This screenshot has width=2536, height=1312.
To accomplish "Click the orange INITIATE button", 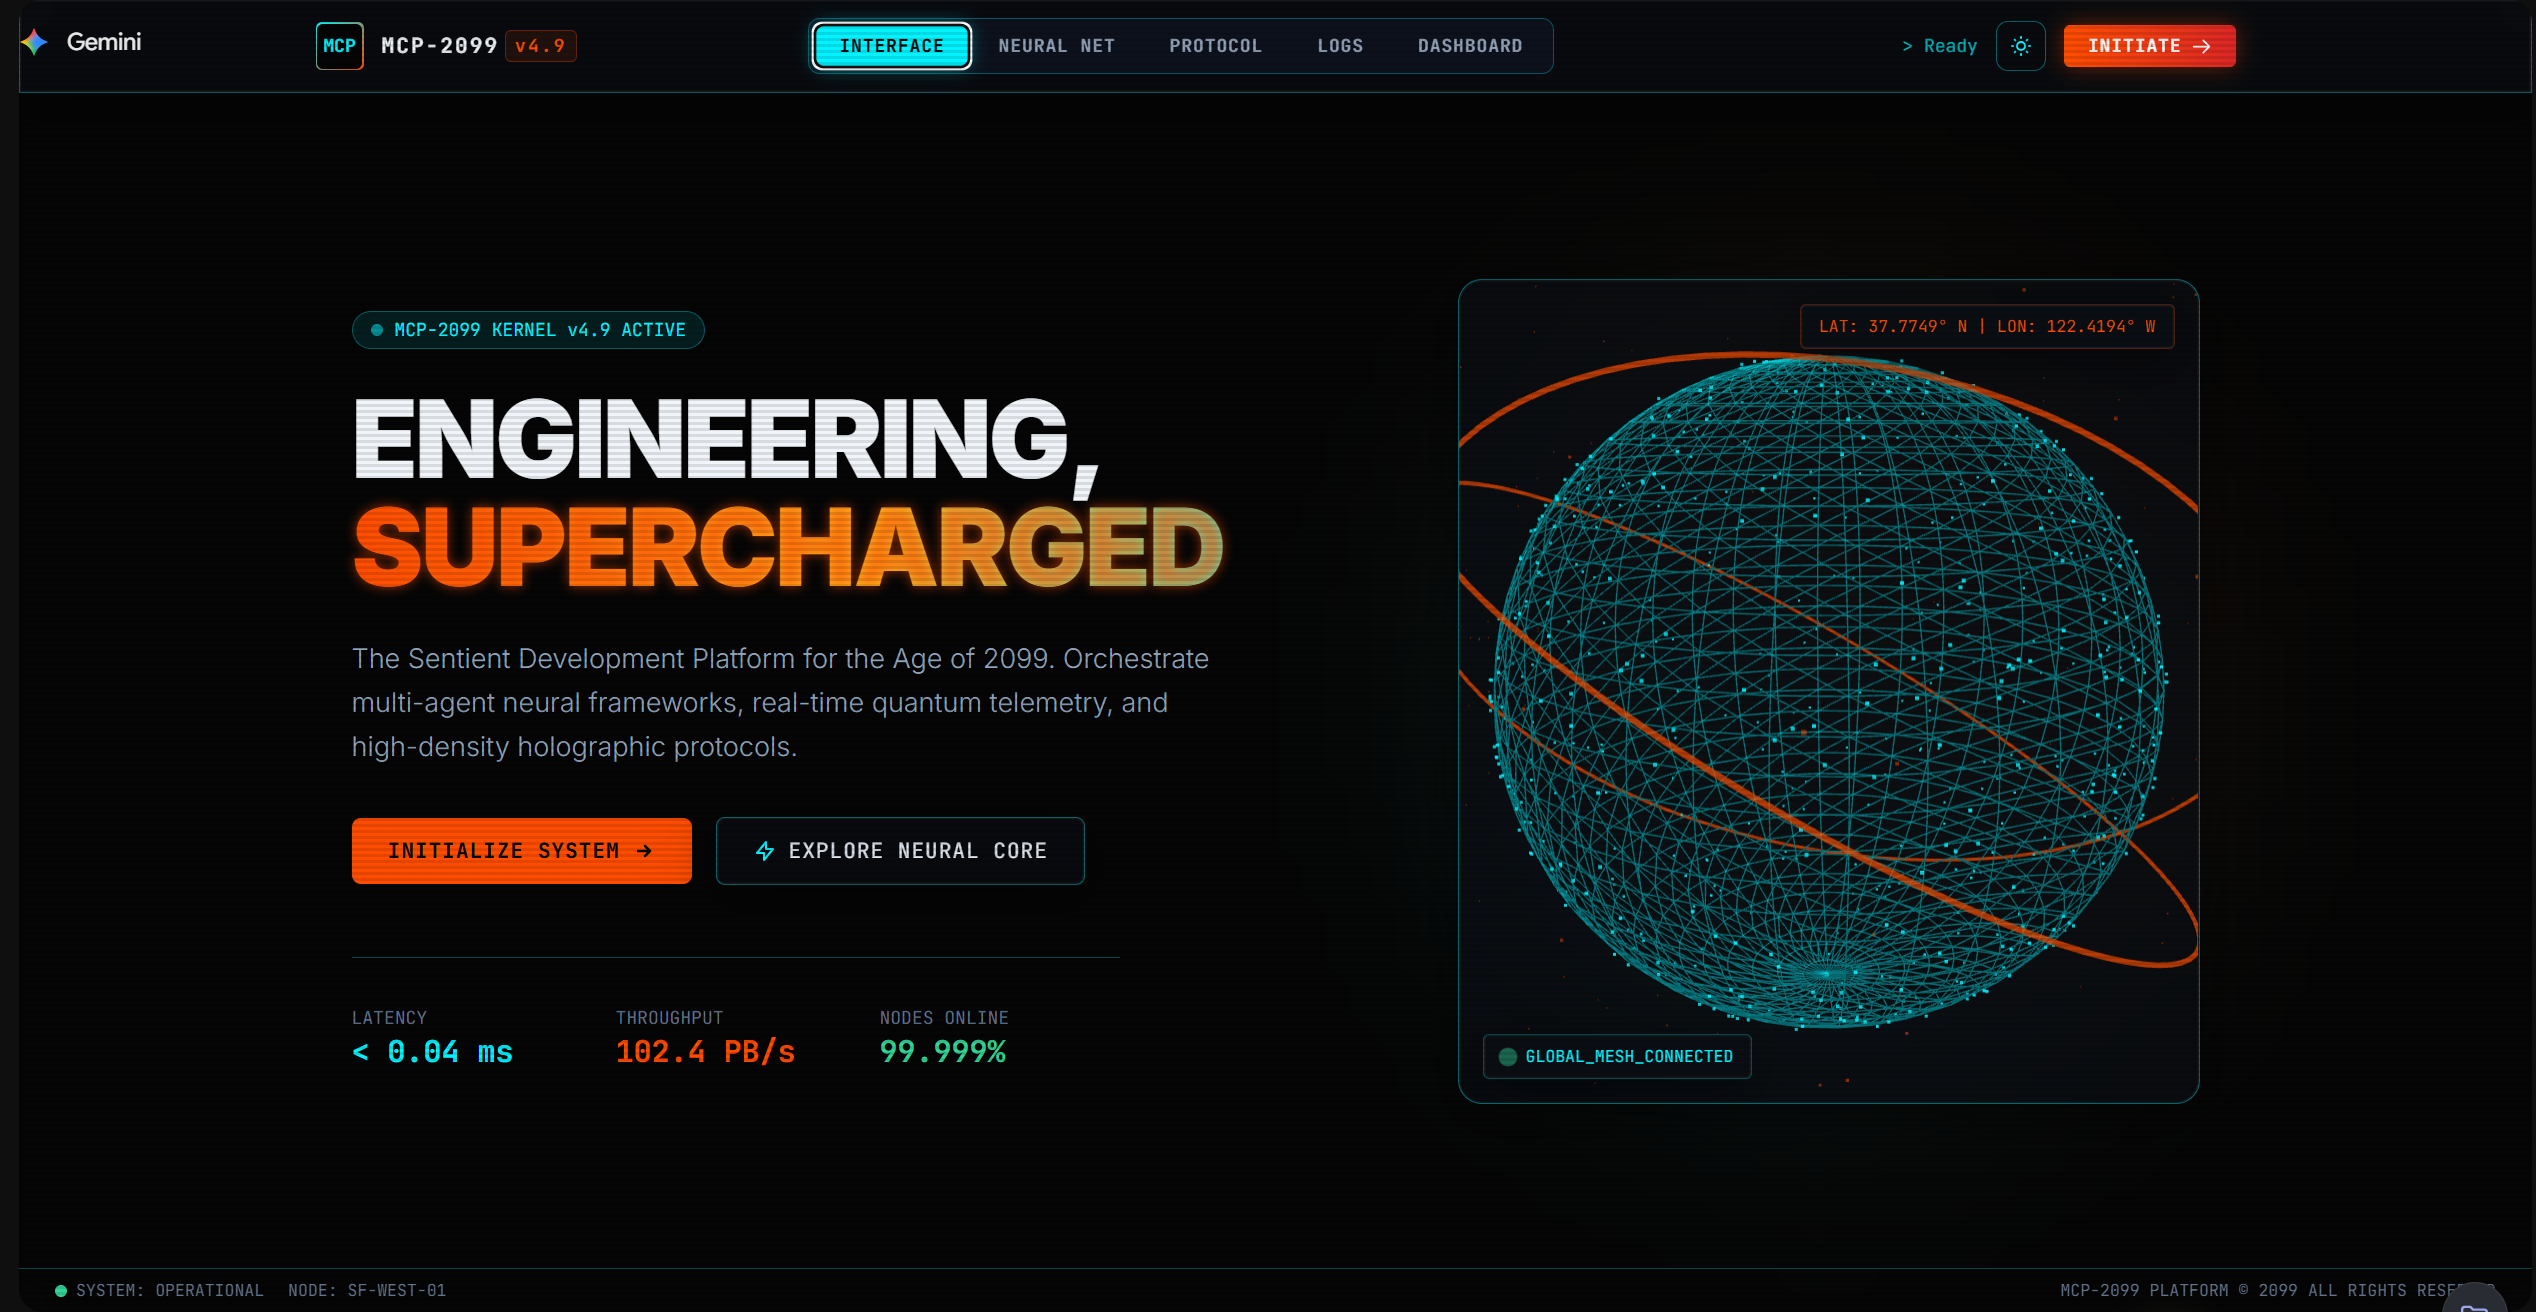I will pyautogui.click(x=2149, y=46).
